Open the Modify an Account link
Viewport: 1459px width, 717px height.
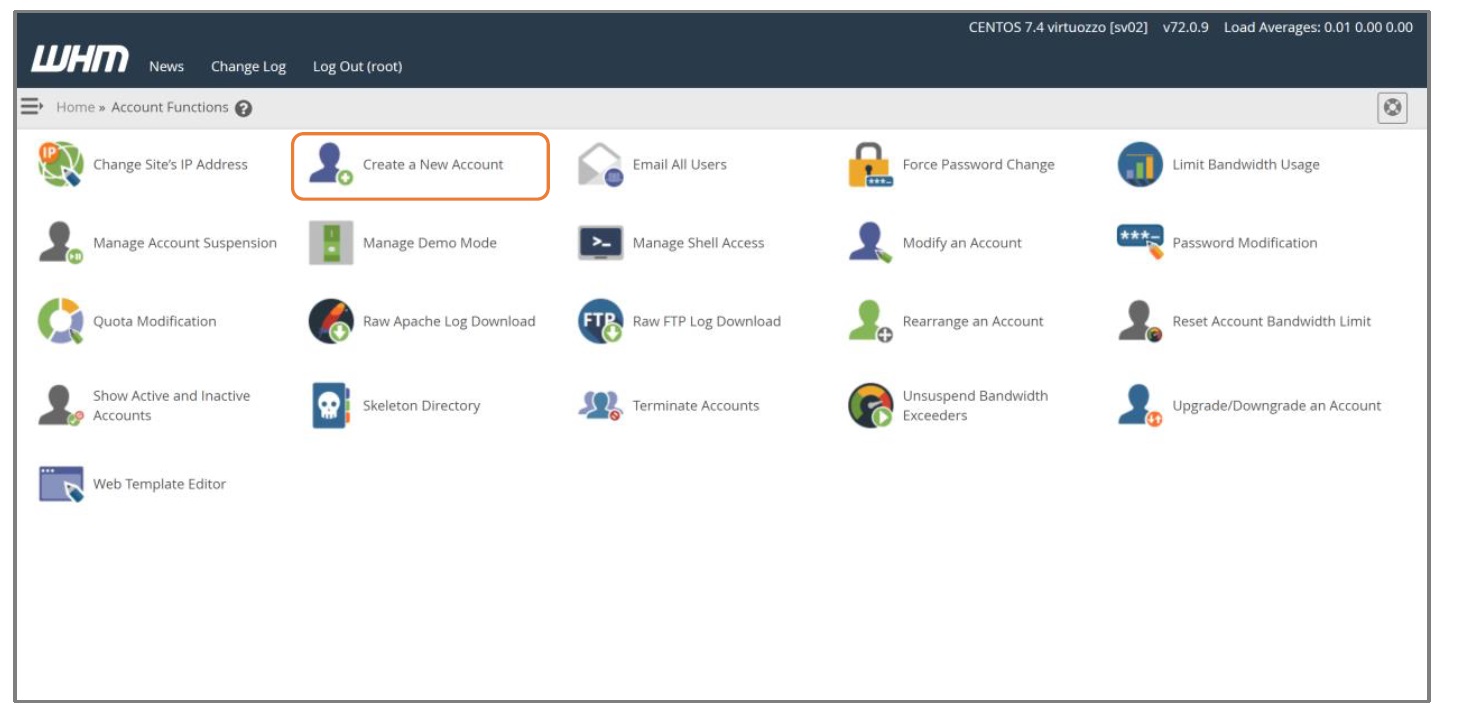pyautogui.click(x=962, y=243)
